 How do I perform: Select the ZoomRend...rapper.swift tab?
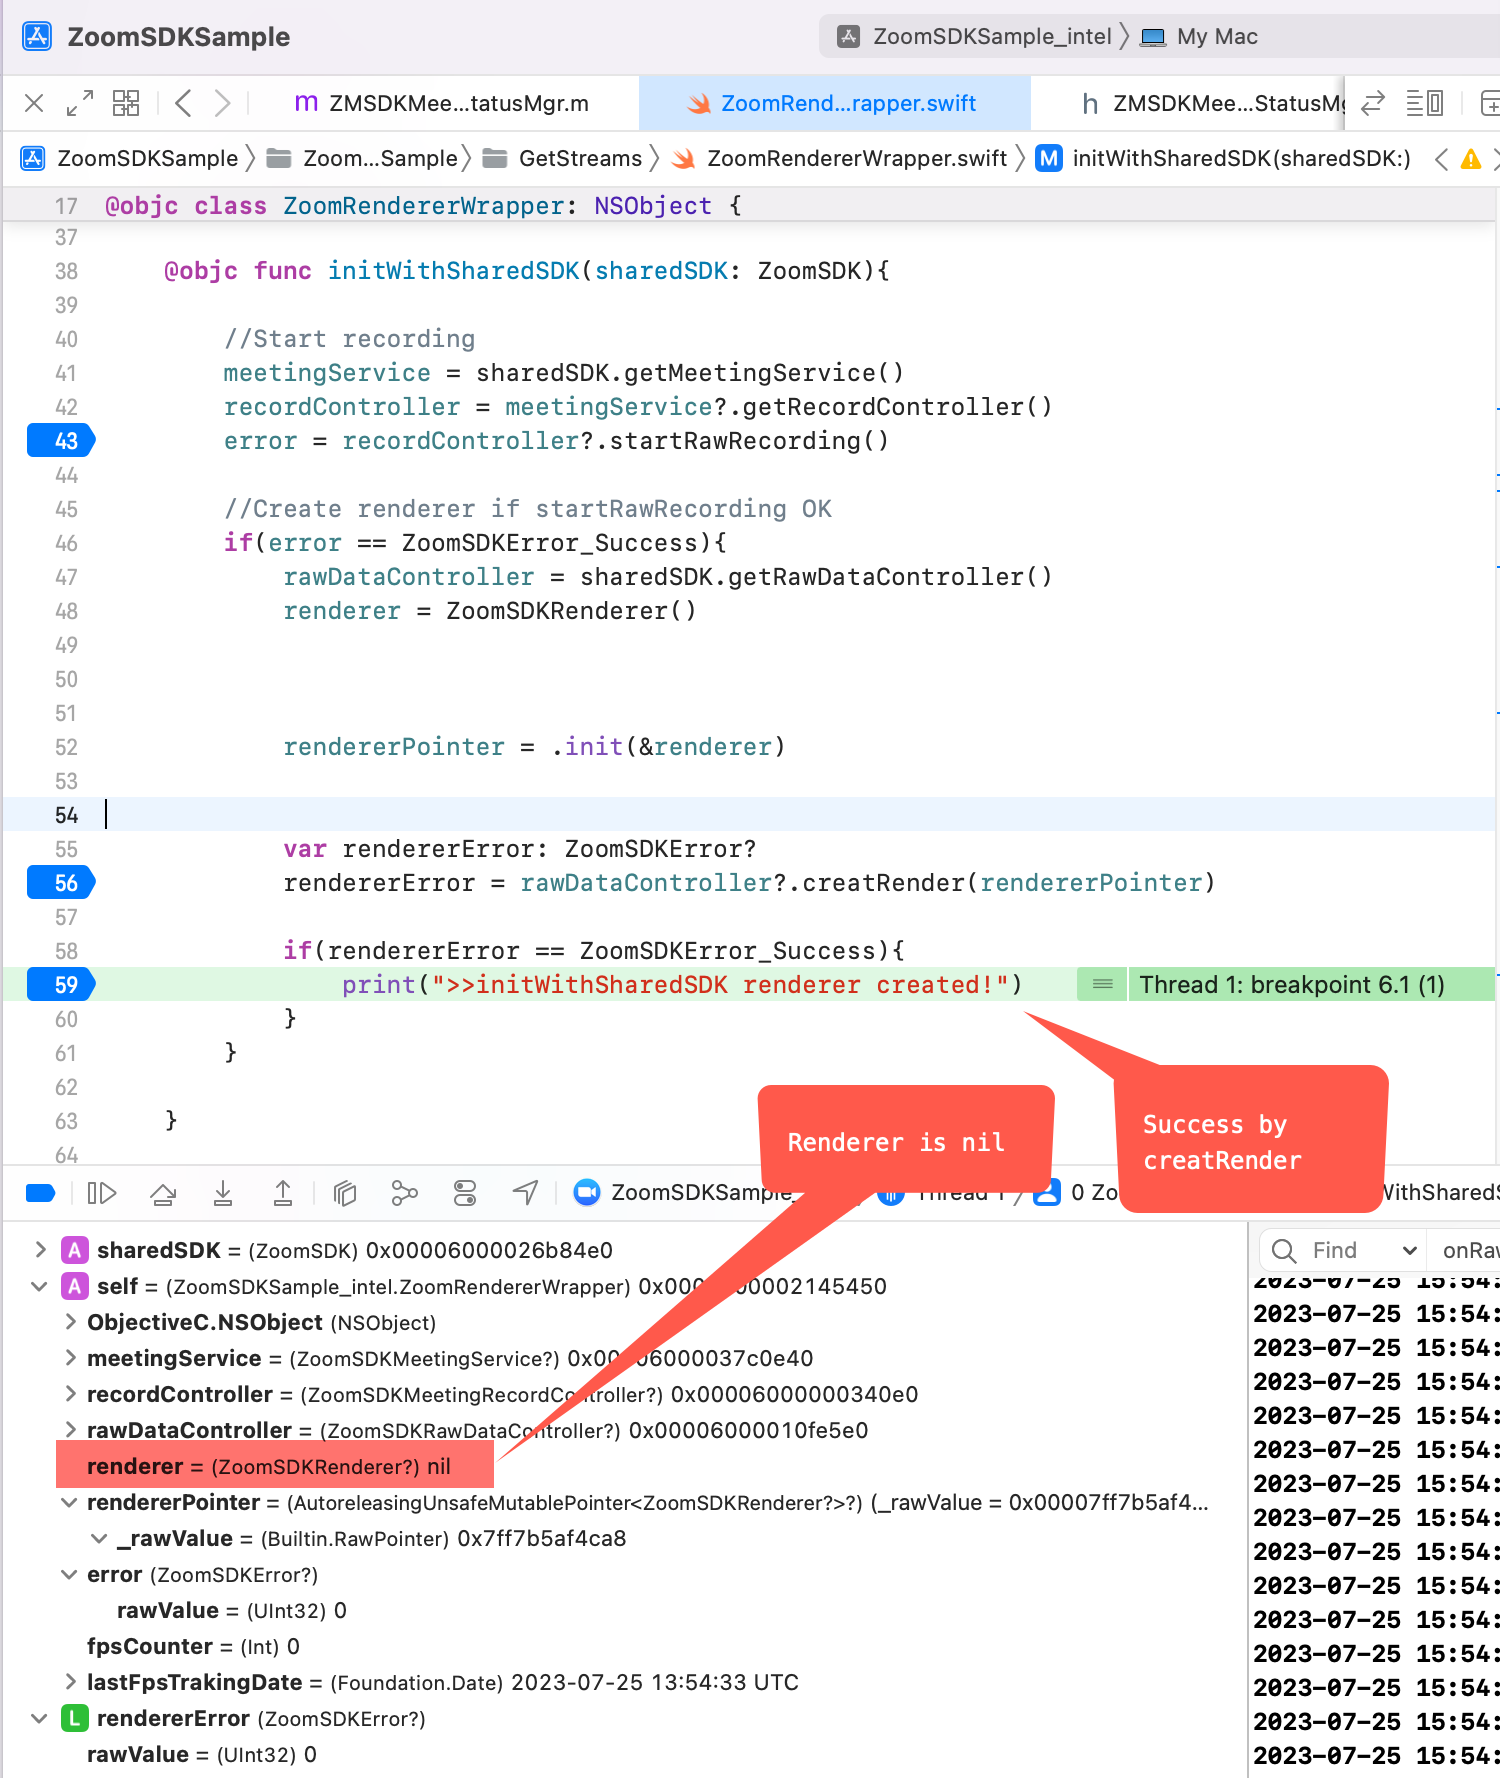pos(834,103)
